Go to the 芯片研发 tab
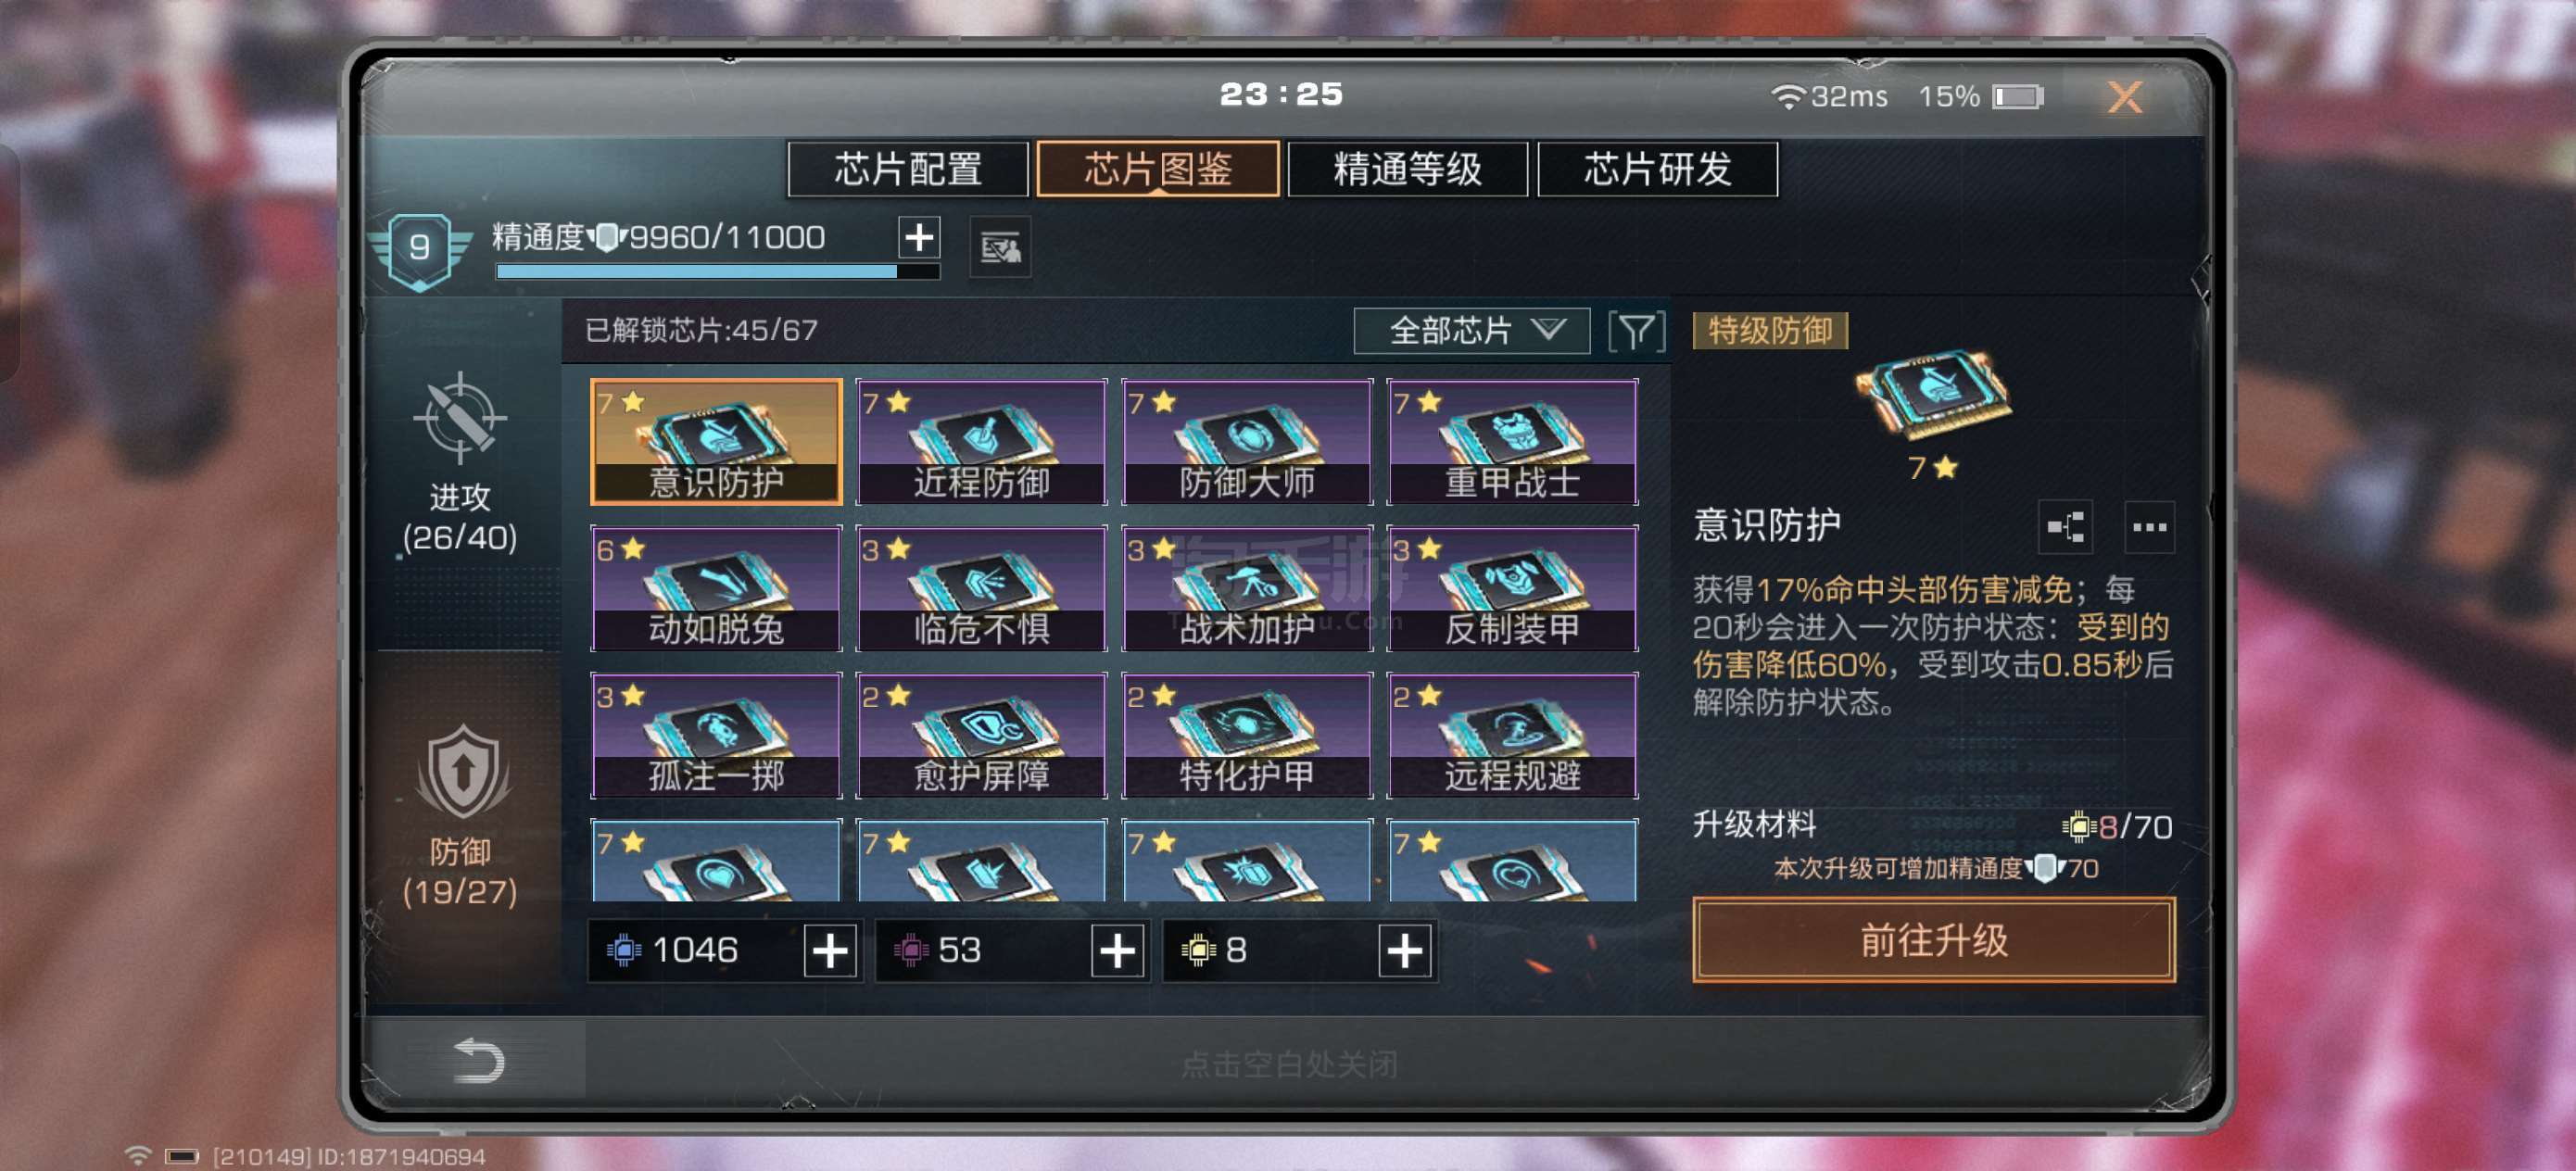The image size is (2576, 1171). pyautogui.click(x=1657, y=169)
